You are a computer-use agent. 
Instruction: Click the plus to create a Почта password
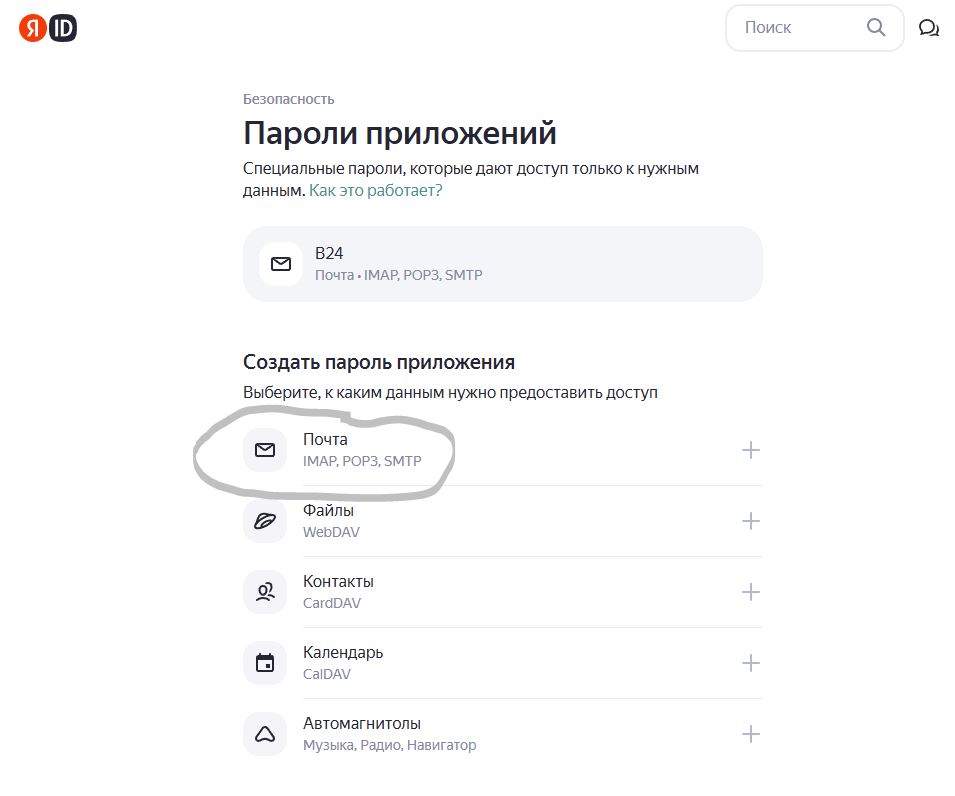tap(749, 450)
